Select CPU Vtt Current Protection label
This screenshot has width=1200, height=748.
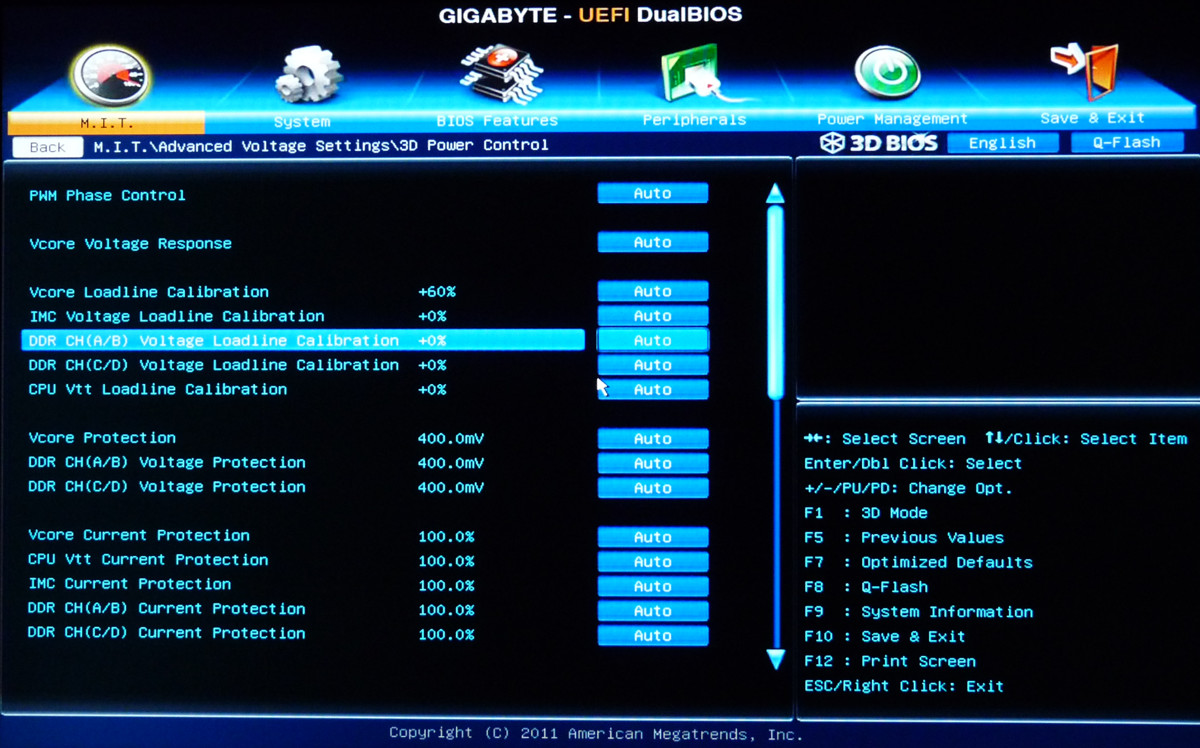148,560
